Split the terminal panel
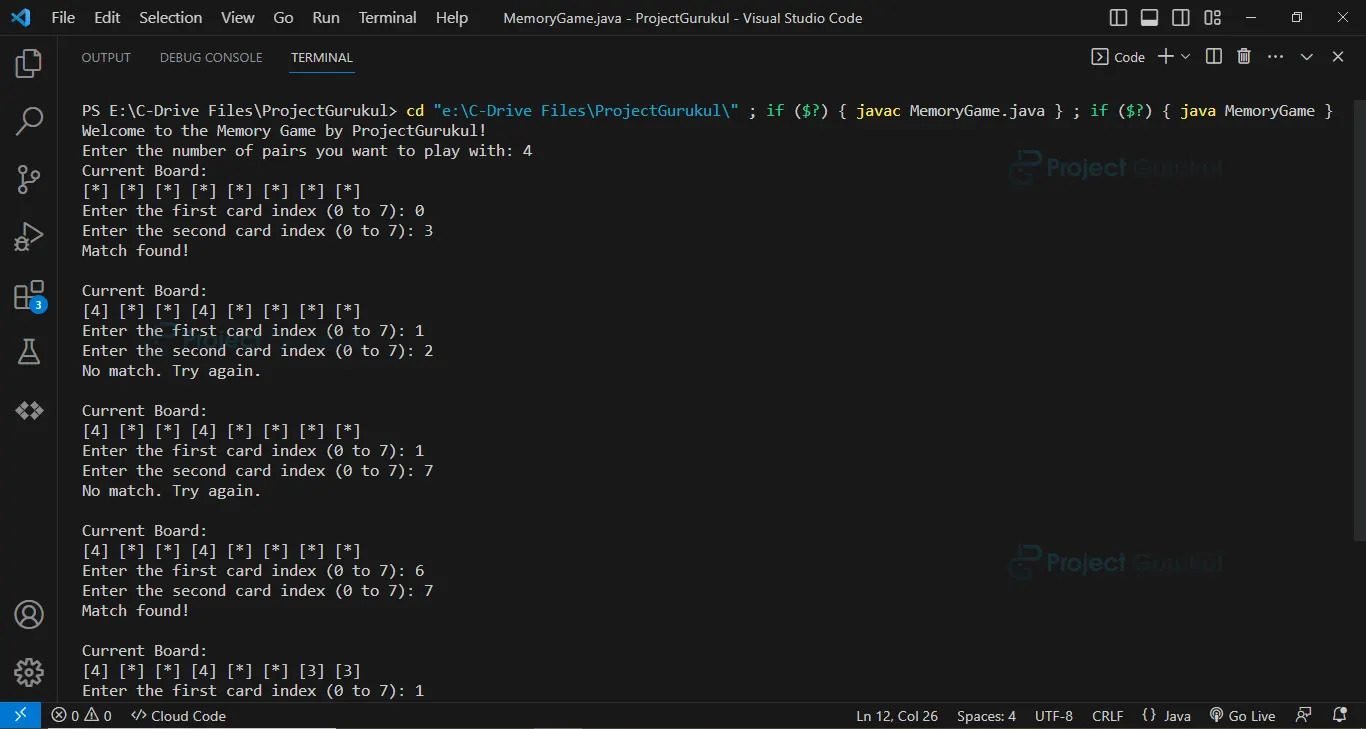 pos(1214,57)
